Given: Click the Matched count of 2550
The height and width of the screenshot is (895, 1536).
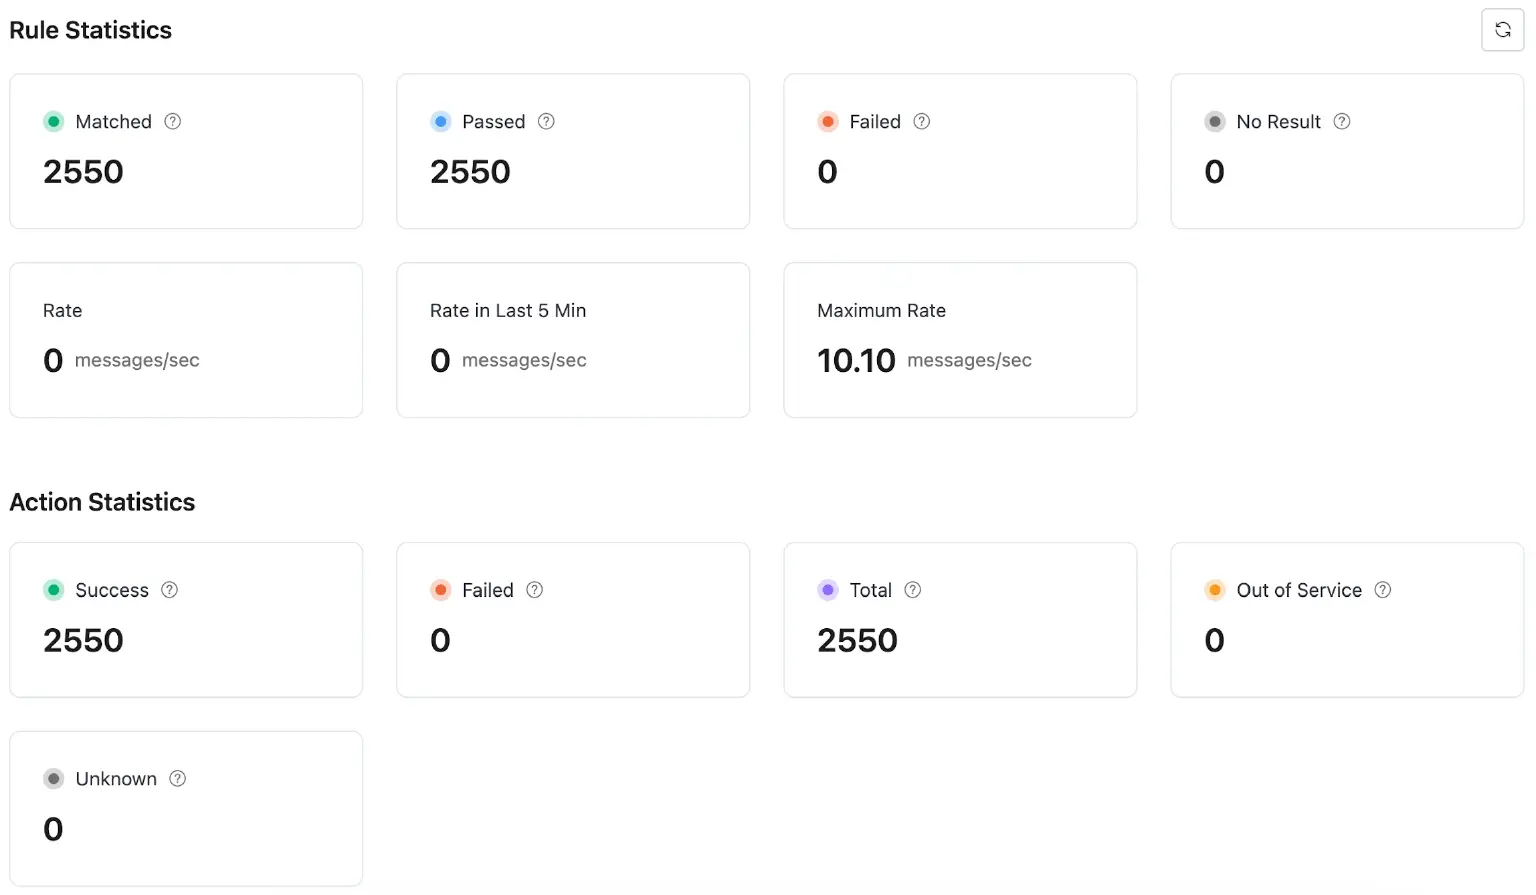Looking at the screenshot, I should (x=83, y=171).
